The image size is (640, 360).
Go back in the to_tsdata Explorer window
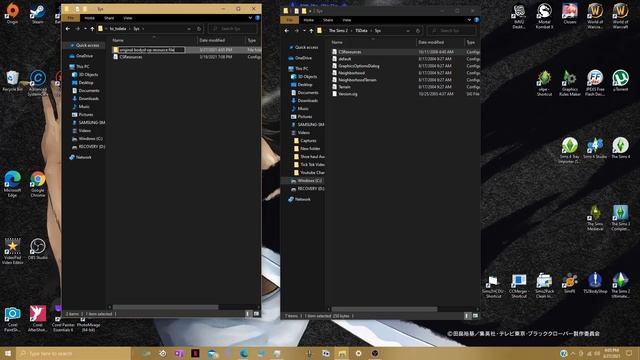(x=68, y=29)
